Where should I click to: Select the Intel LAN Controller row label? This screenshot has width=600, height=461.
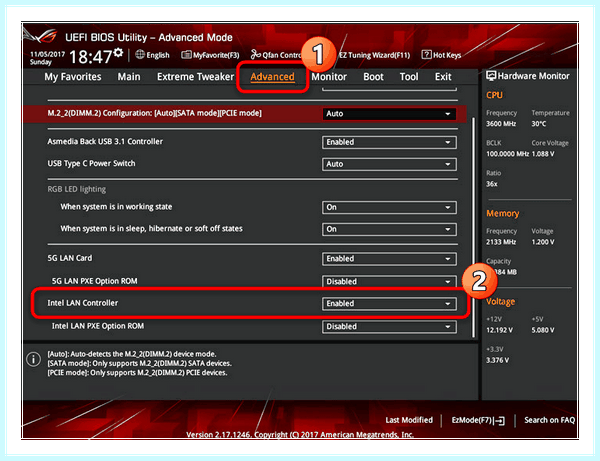(83, 303)
